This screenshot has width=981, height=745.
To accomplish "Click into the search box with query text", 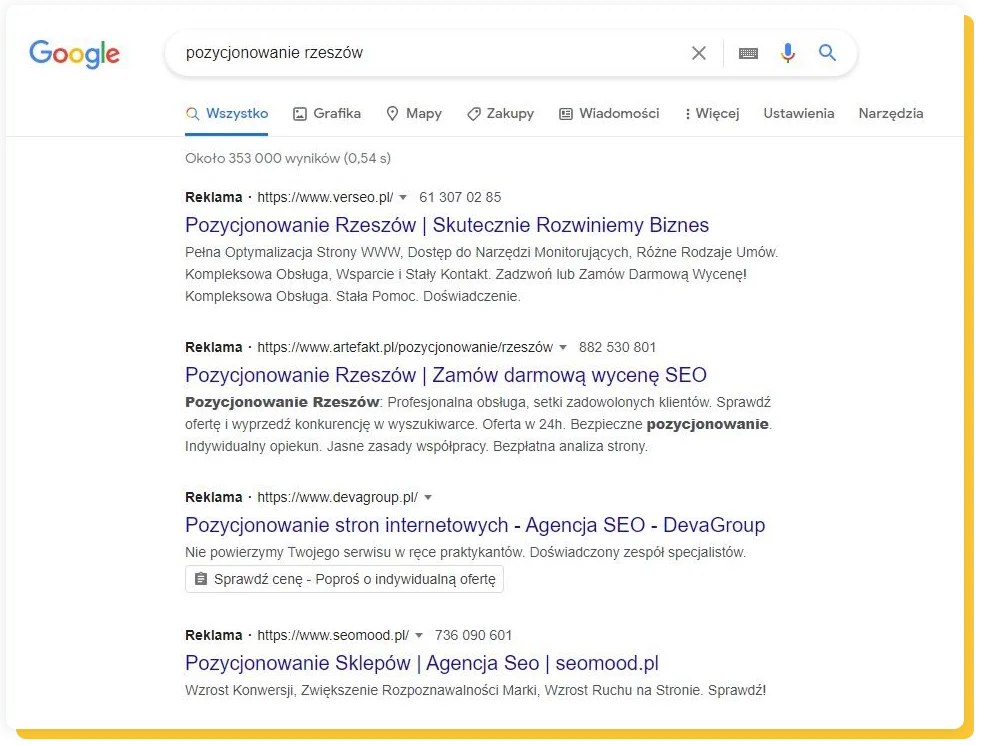I will coord(420,53).
